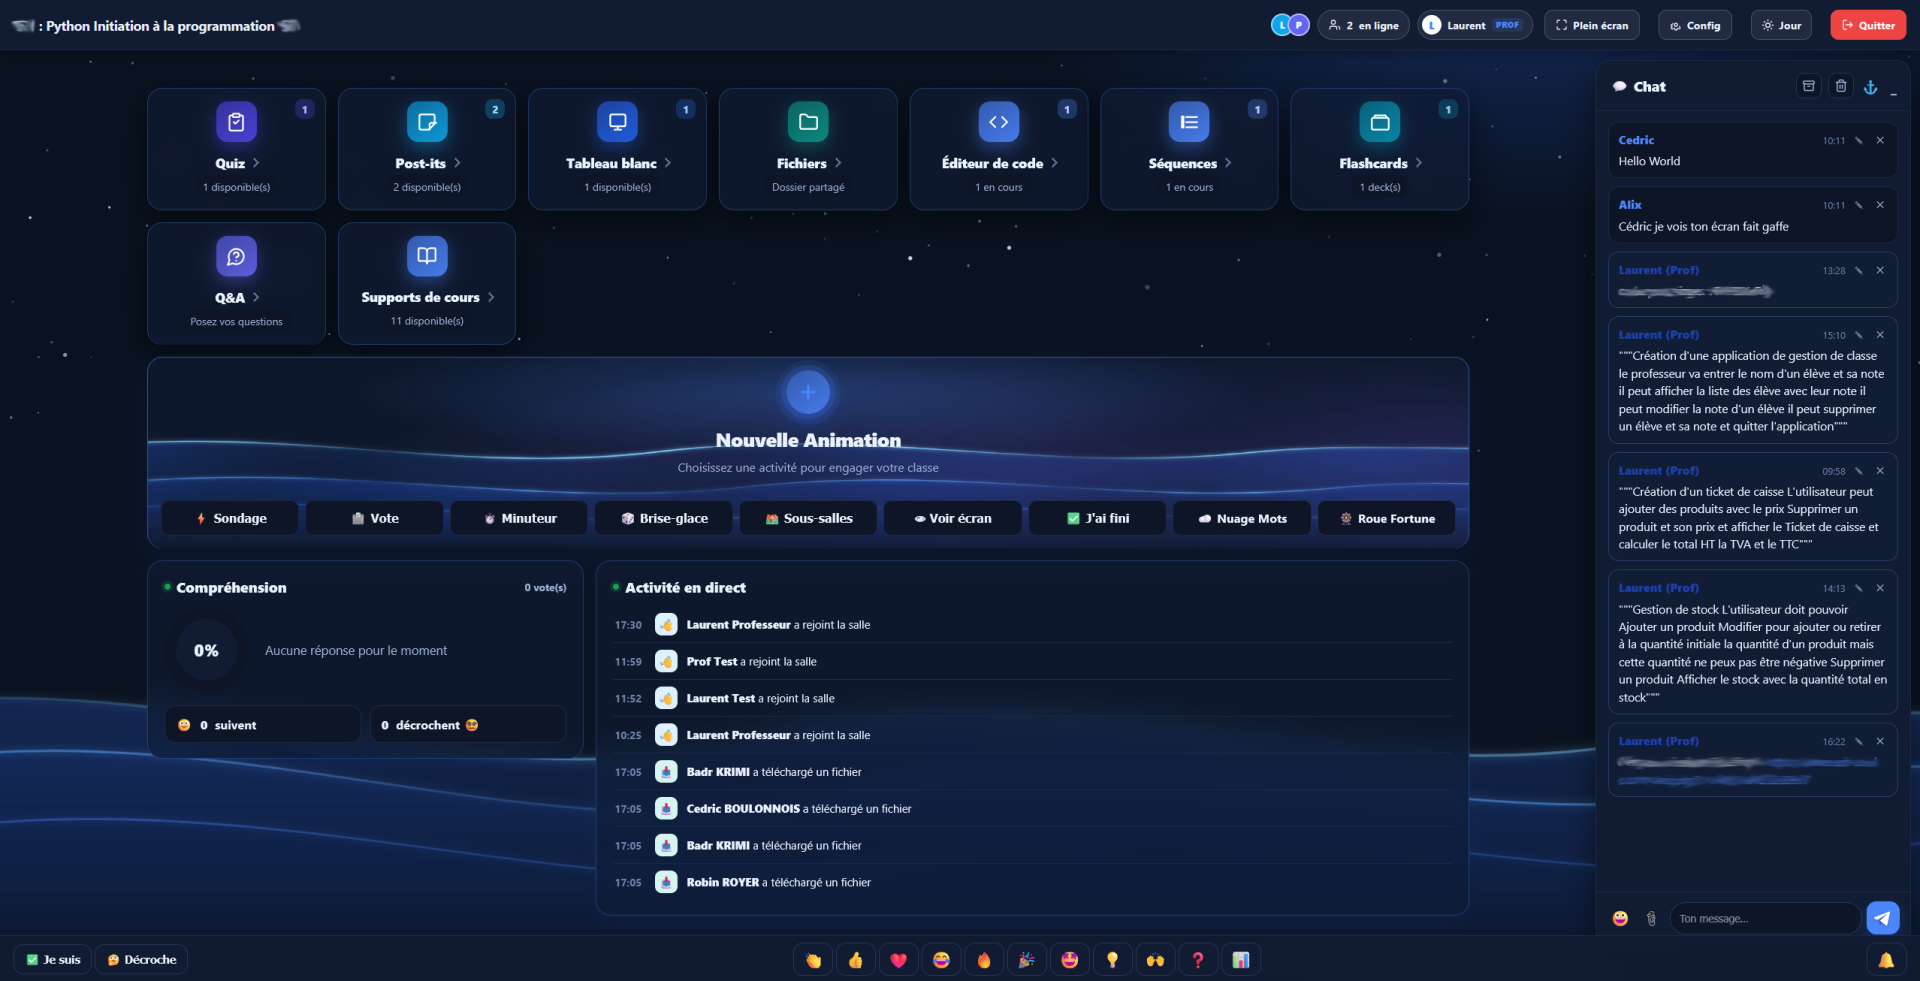Minimize the Chat panel
1920x981 pixels.
pos(1894,92)
